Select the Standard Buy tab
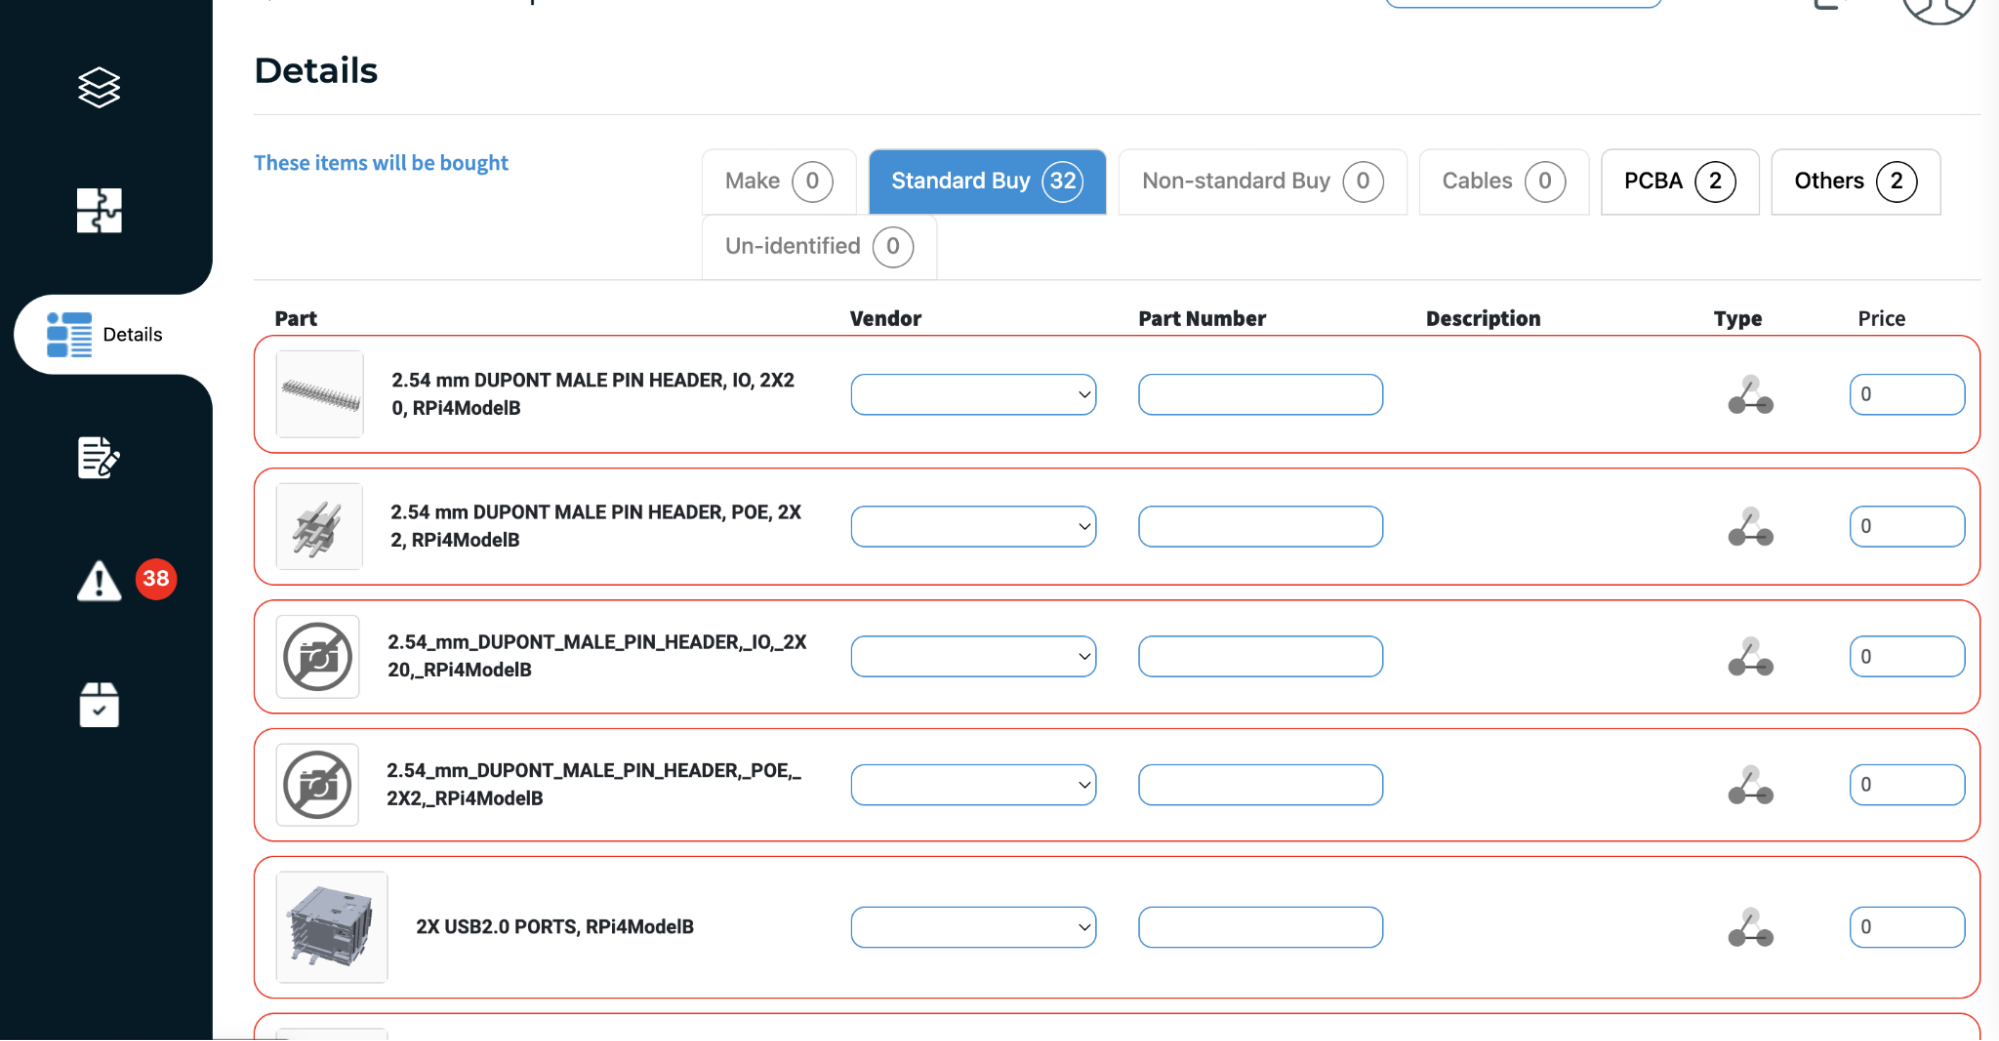This screenshot has width=1999, height=1041. (x=986, y=181)
